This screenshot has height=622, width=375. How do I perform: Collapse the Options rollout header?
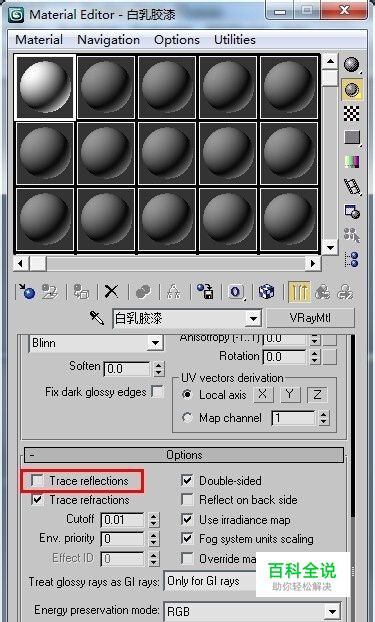(184, 455)
